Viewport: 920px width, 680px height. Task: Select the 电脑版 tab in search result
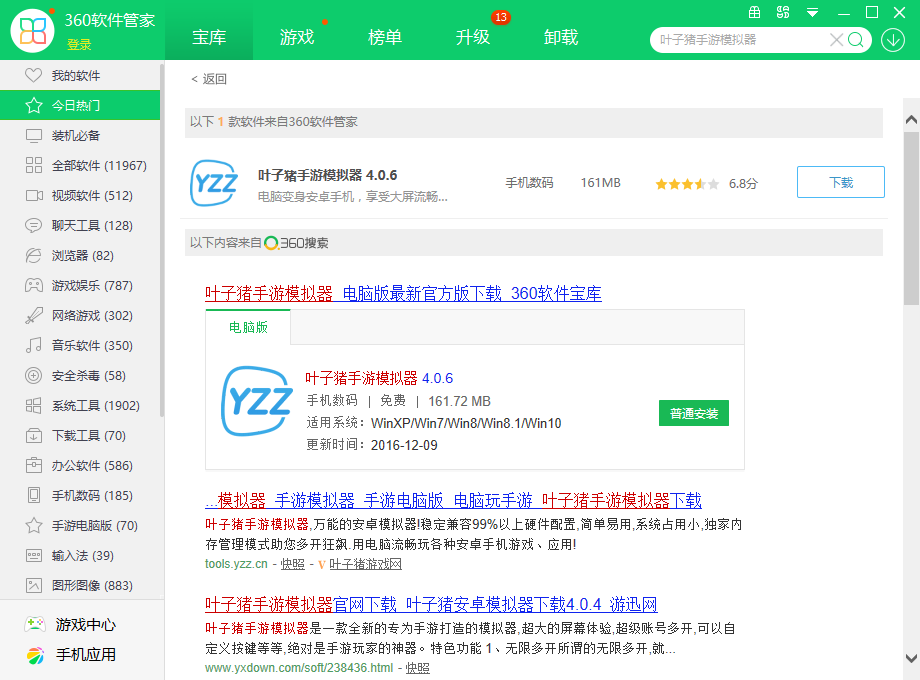coord(248,327)
